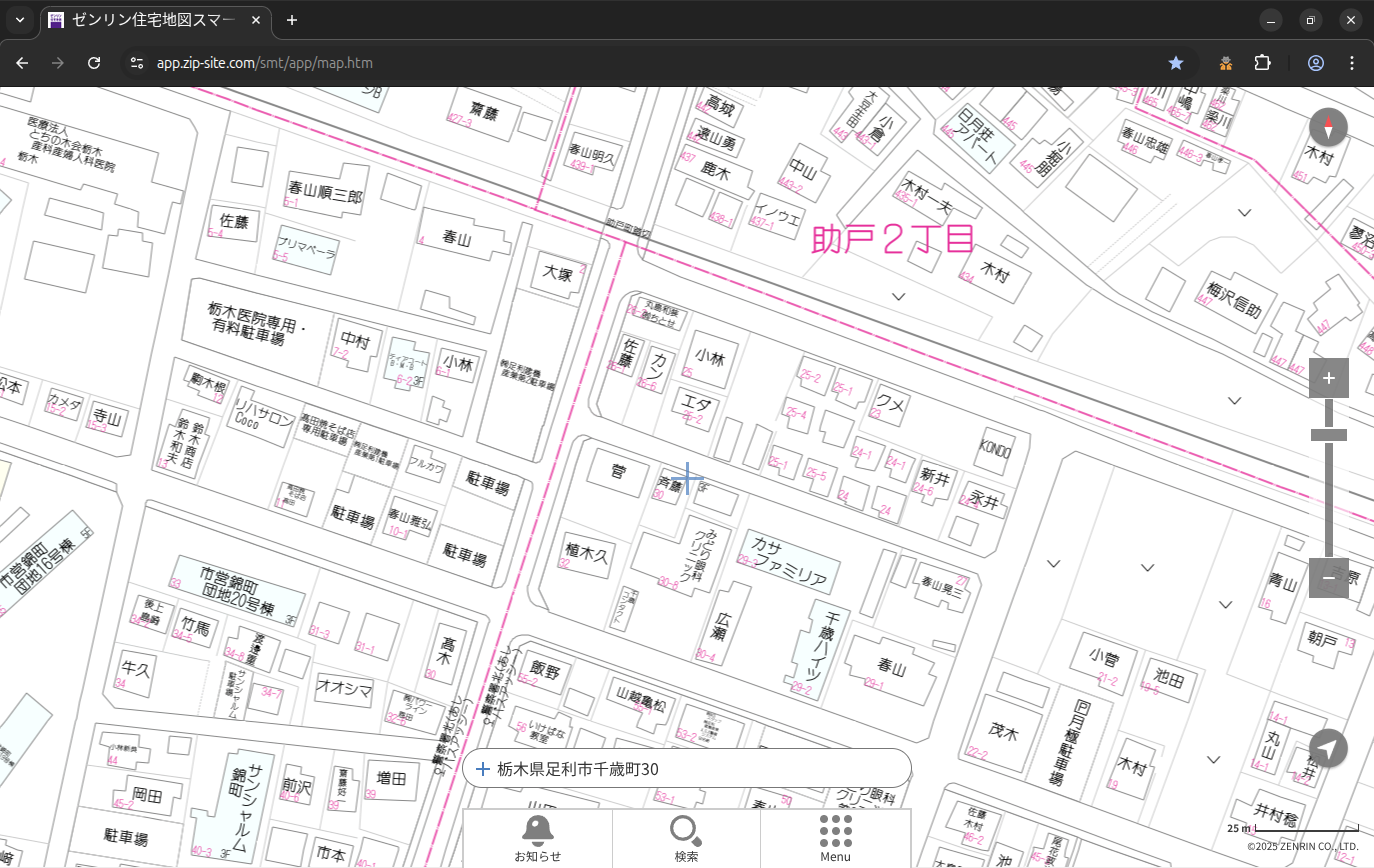Screen dimensions: 1374x868
Task: Open 検索 search magnifier
Action: point(686,838)
